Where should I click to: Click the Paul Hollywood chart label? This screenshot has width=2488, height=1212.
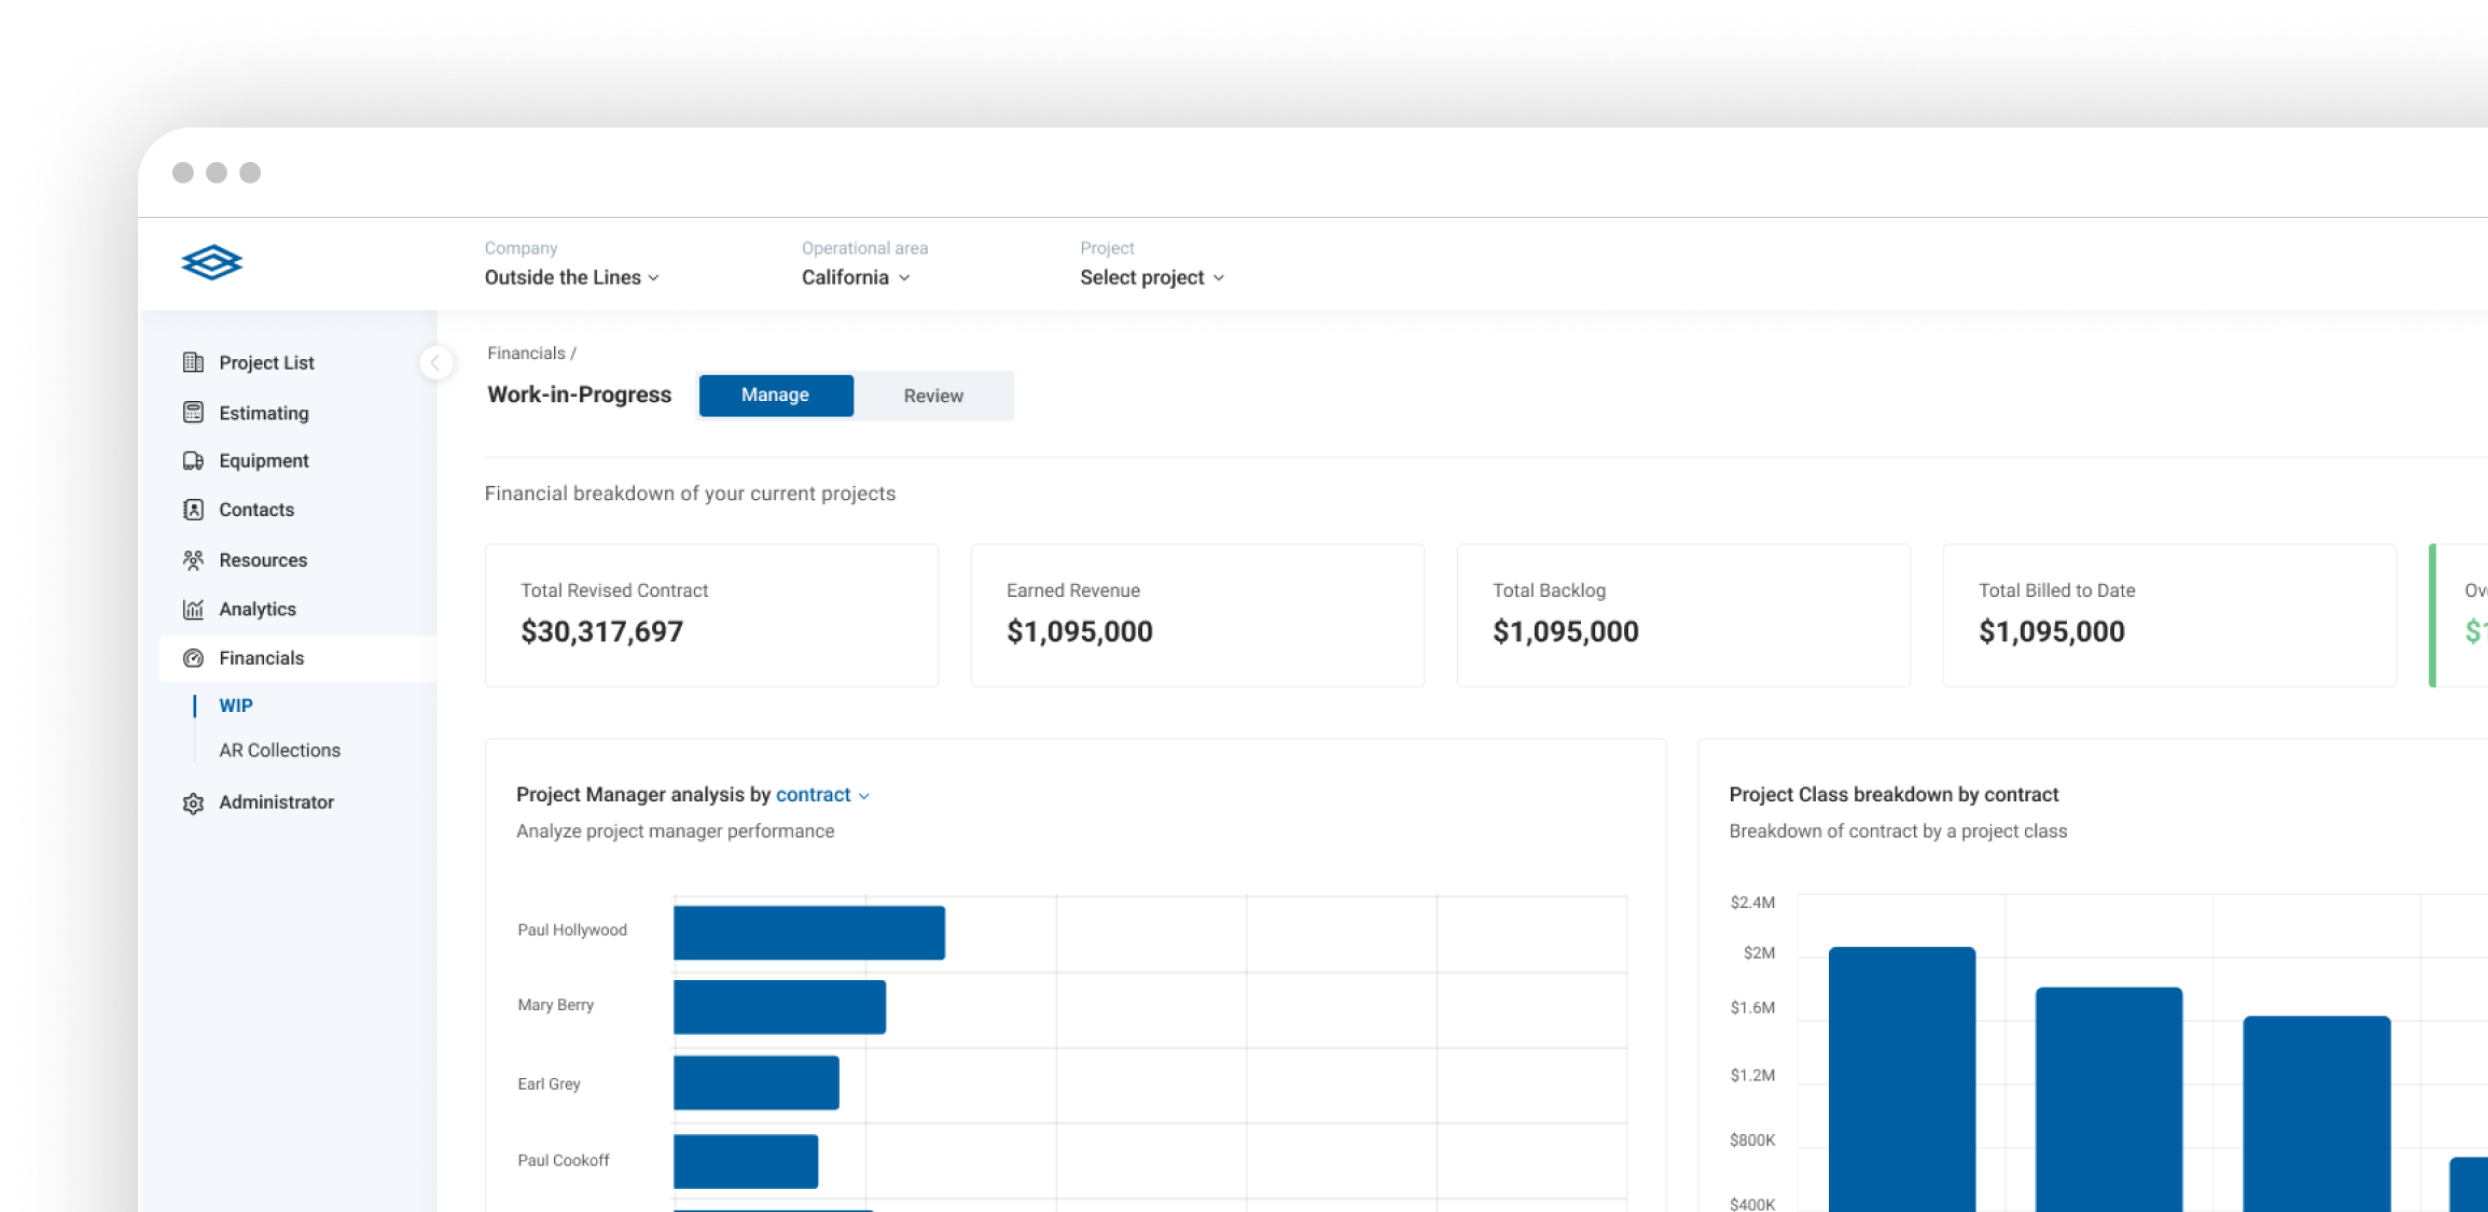pyautogui.click(x=572, y=930)
